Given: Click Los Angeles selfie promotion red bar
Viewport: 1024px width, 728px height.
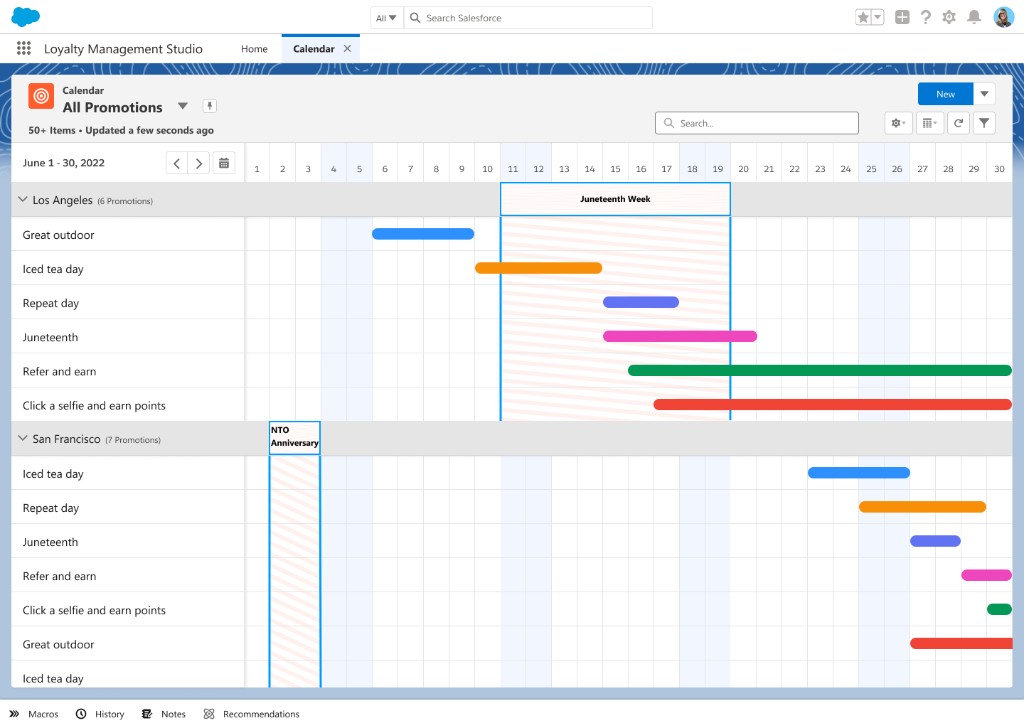Looking at the screenshot, I should (833, 404).
